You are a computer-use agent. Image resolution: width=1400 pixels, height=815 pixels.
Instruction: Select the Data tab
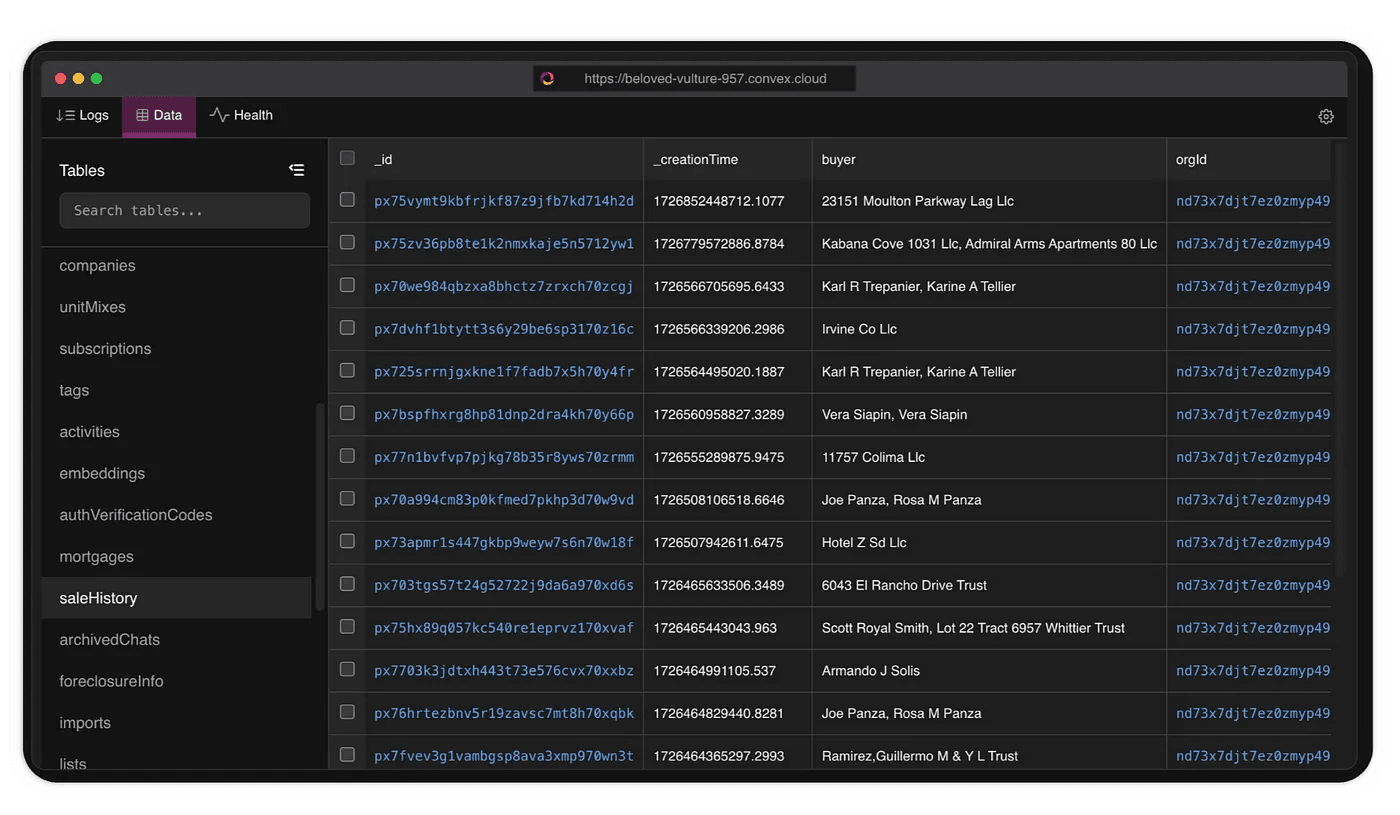pos(159,116)
